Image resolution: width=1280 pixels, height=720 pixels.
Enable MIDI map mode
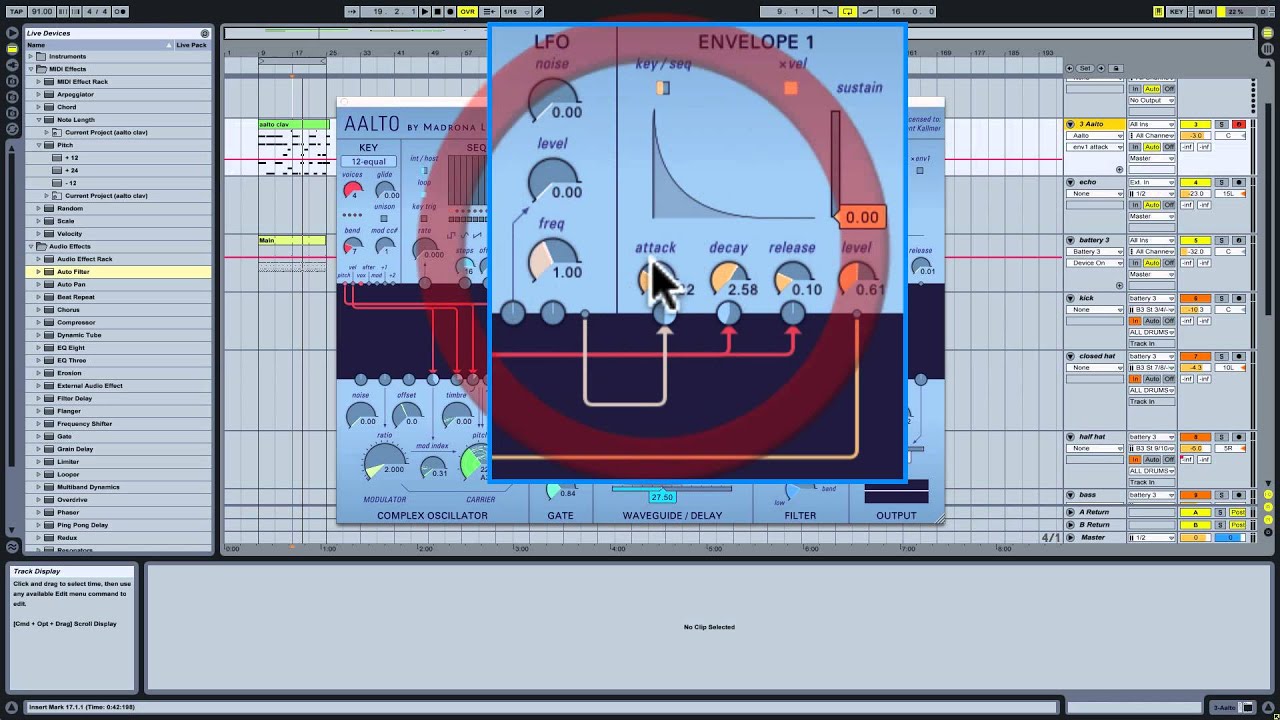tap(1205, 11)
